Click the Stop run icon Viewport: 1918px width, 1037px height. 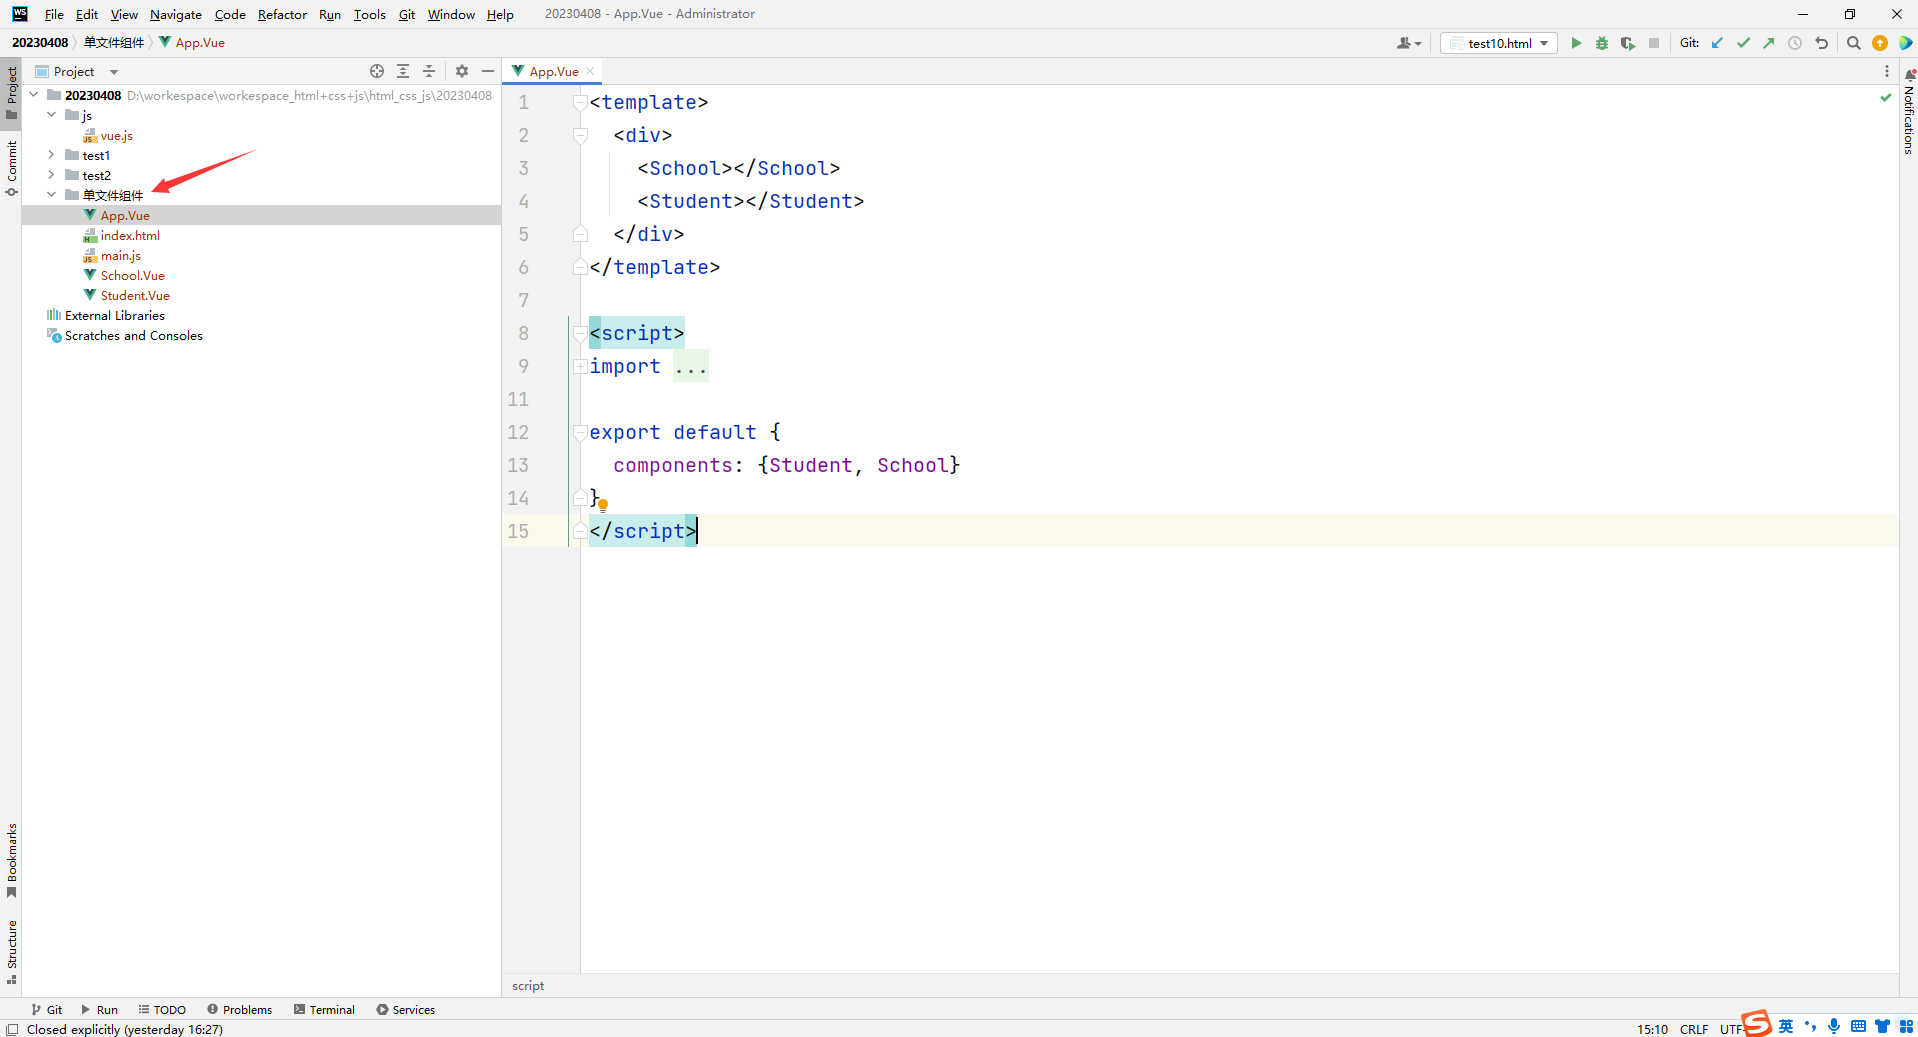pos(1654,43)
